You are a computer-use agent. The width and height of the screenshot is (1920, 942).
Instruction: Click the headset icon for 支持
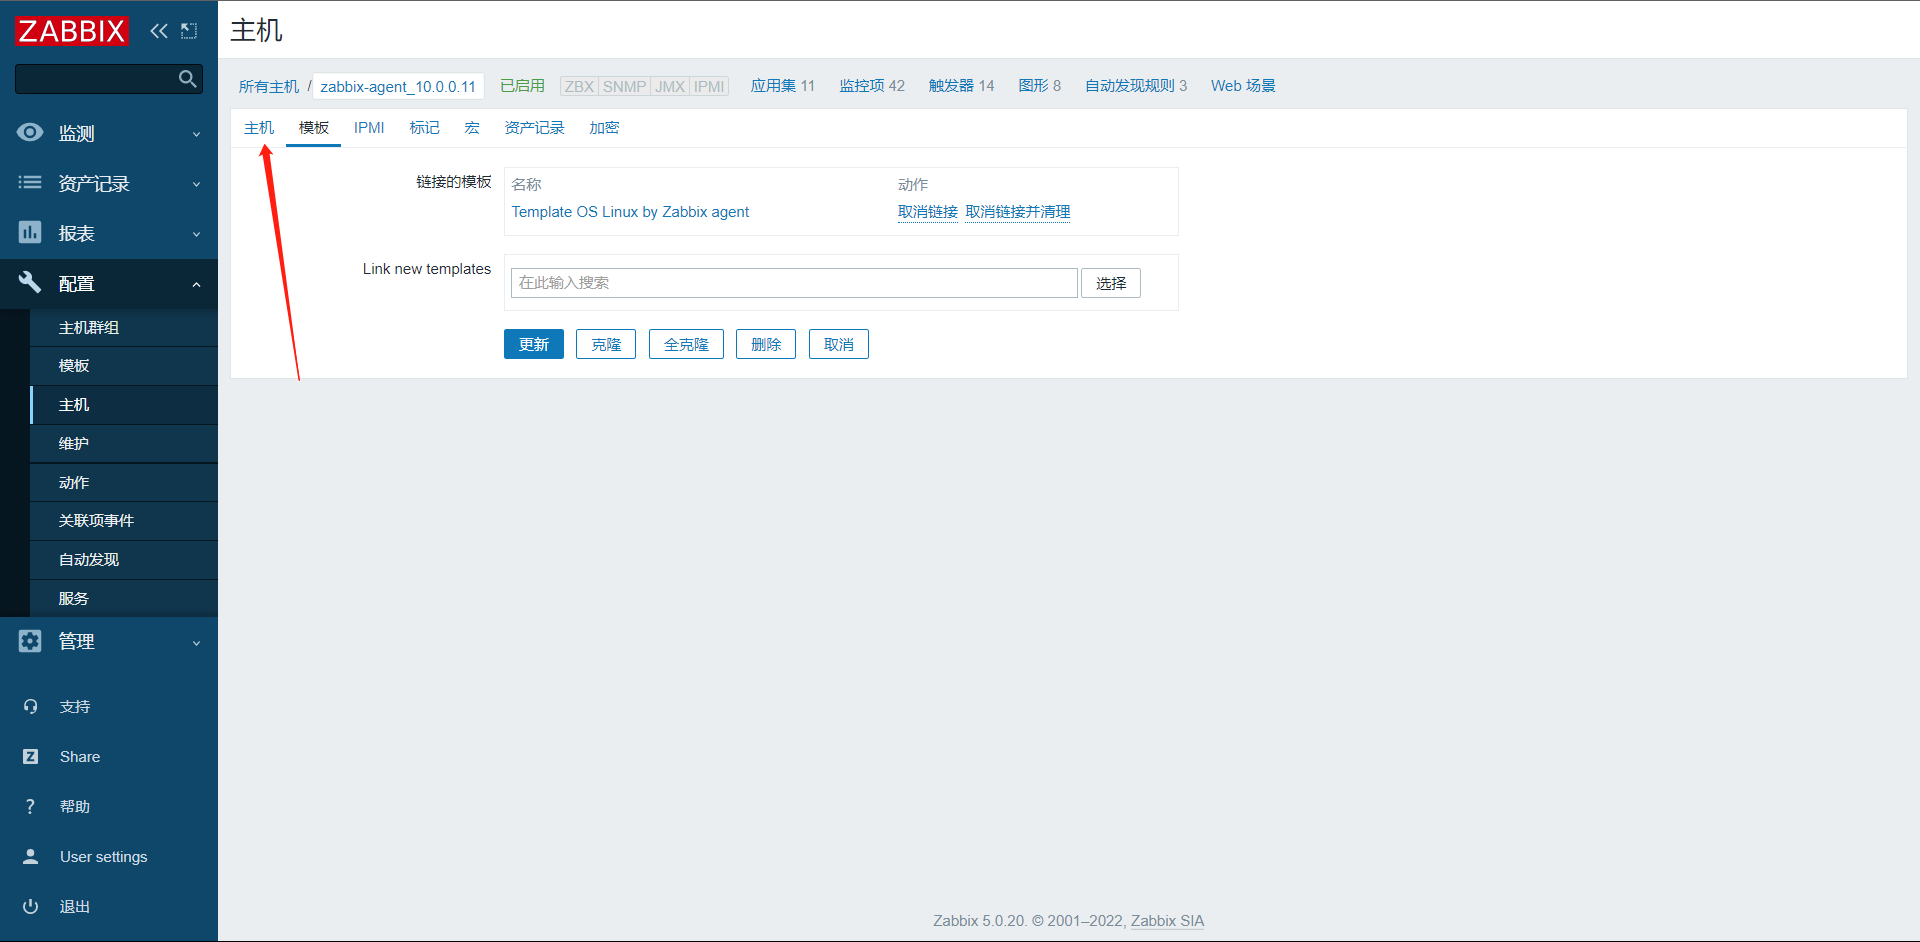[30, 707]
